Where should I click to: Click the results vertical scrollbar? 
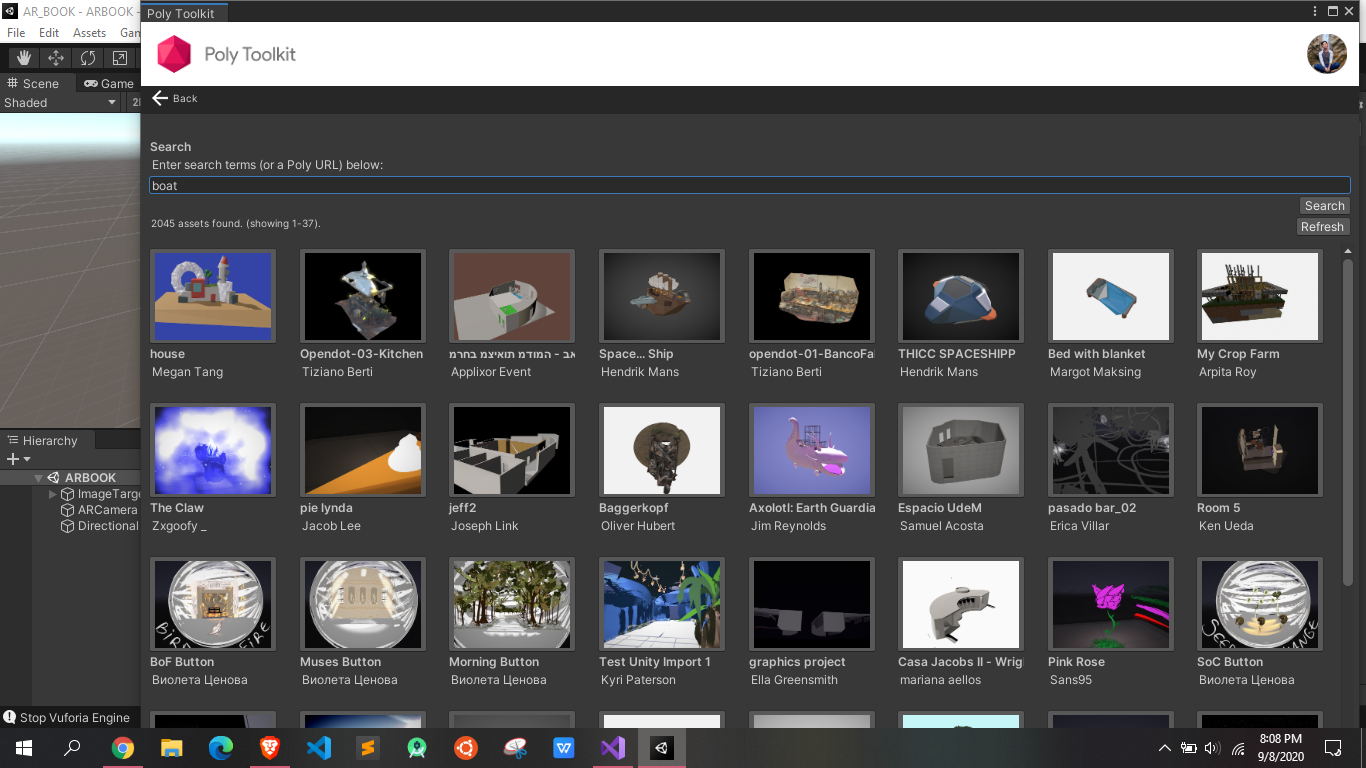click(x=1347, y=424)
